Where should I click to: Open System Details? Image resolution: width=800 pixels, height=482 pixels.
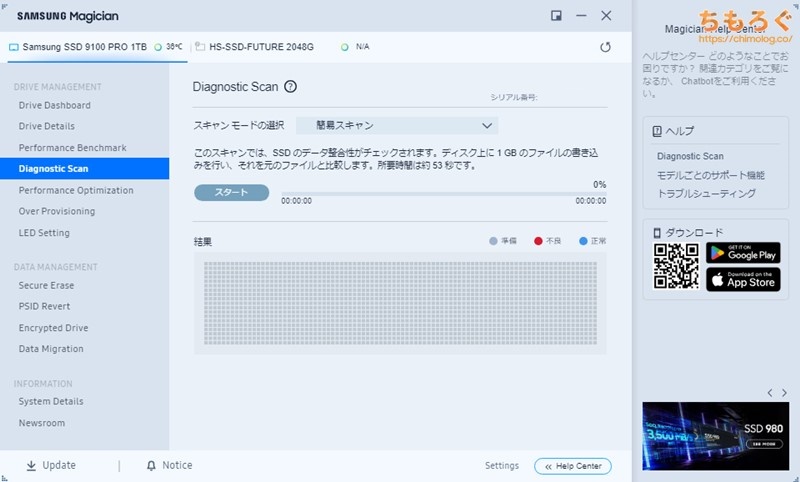pos(51,401)
